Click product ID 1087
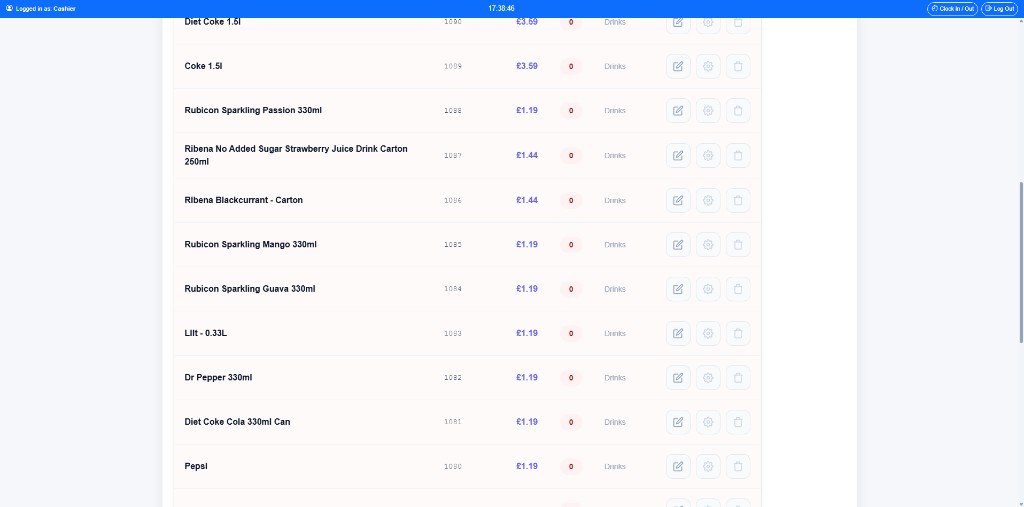Image resolution: width=1024 pixels, height=507 pixels. pos(453,155)
